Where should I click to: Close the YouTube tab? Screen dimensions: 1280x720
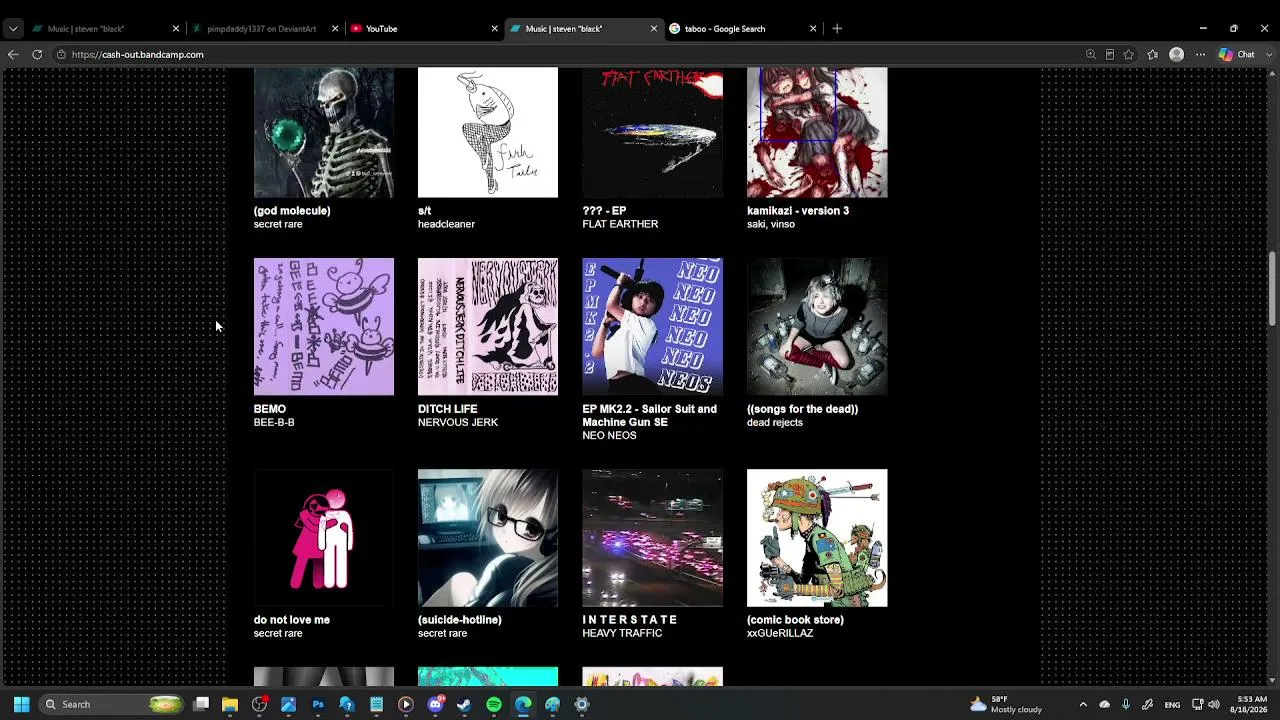click(494, 28)
